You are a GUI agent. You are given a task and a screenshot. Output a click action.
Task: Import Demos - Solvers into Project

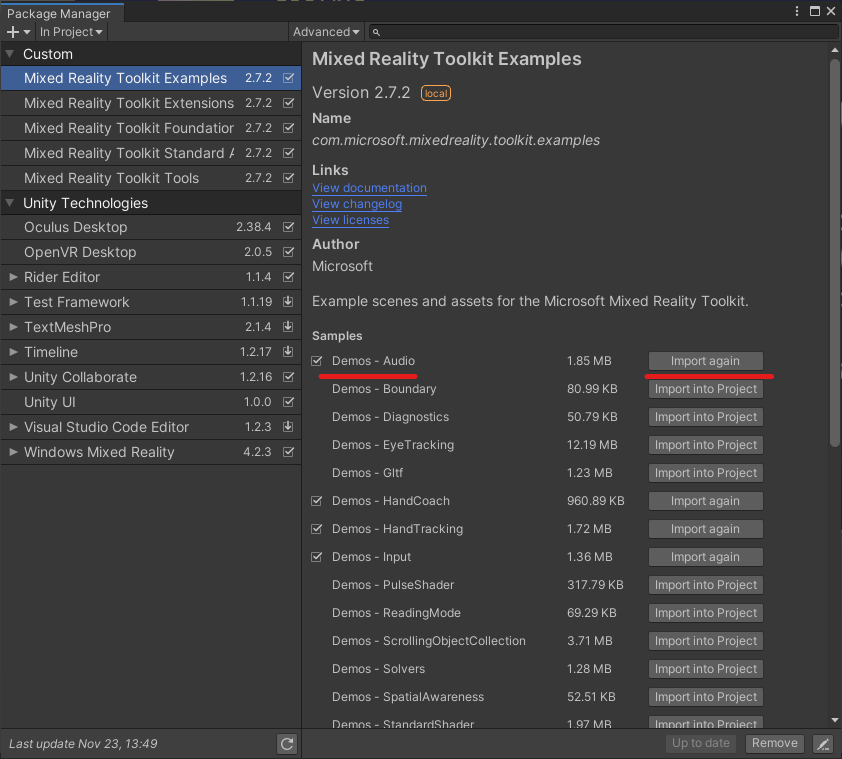706,669
